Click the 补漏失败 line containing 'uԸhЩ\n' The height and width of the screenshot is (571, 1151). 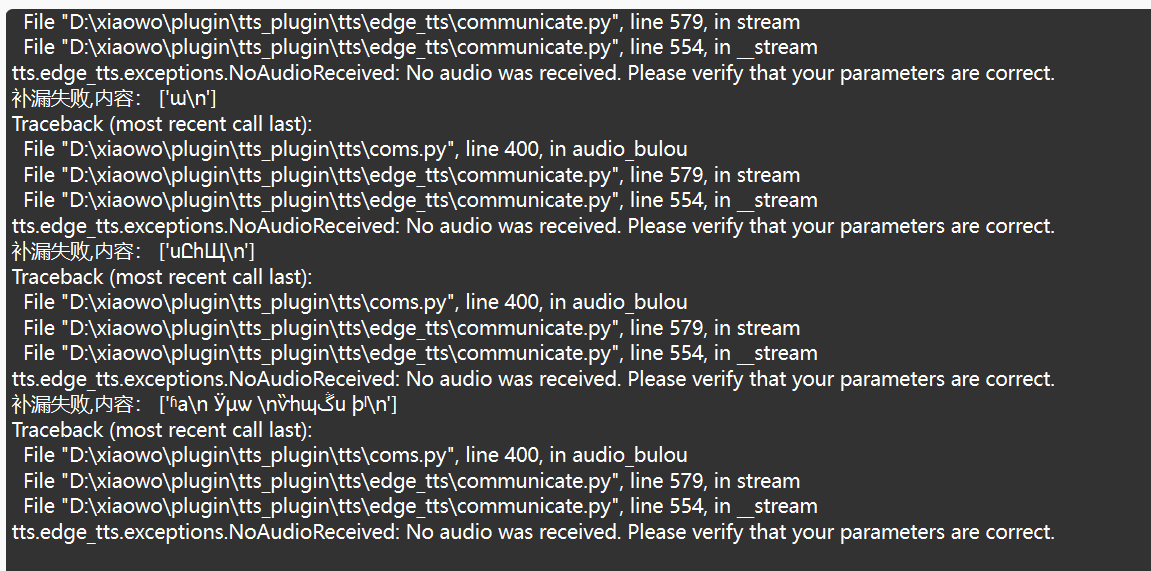pyautogui.click(x=134, y=252)
